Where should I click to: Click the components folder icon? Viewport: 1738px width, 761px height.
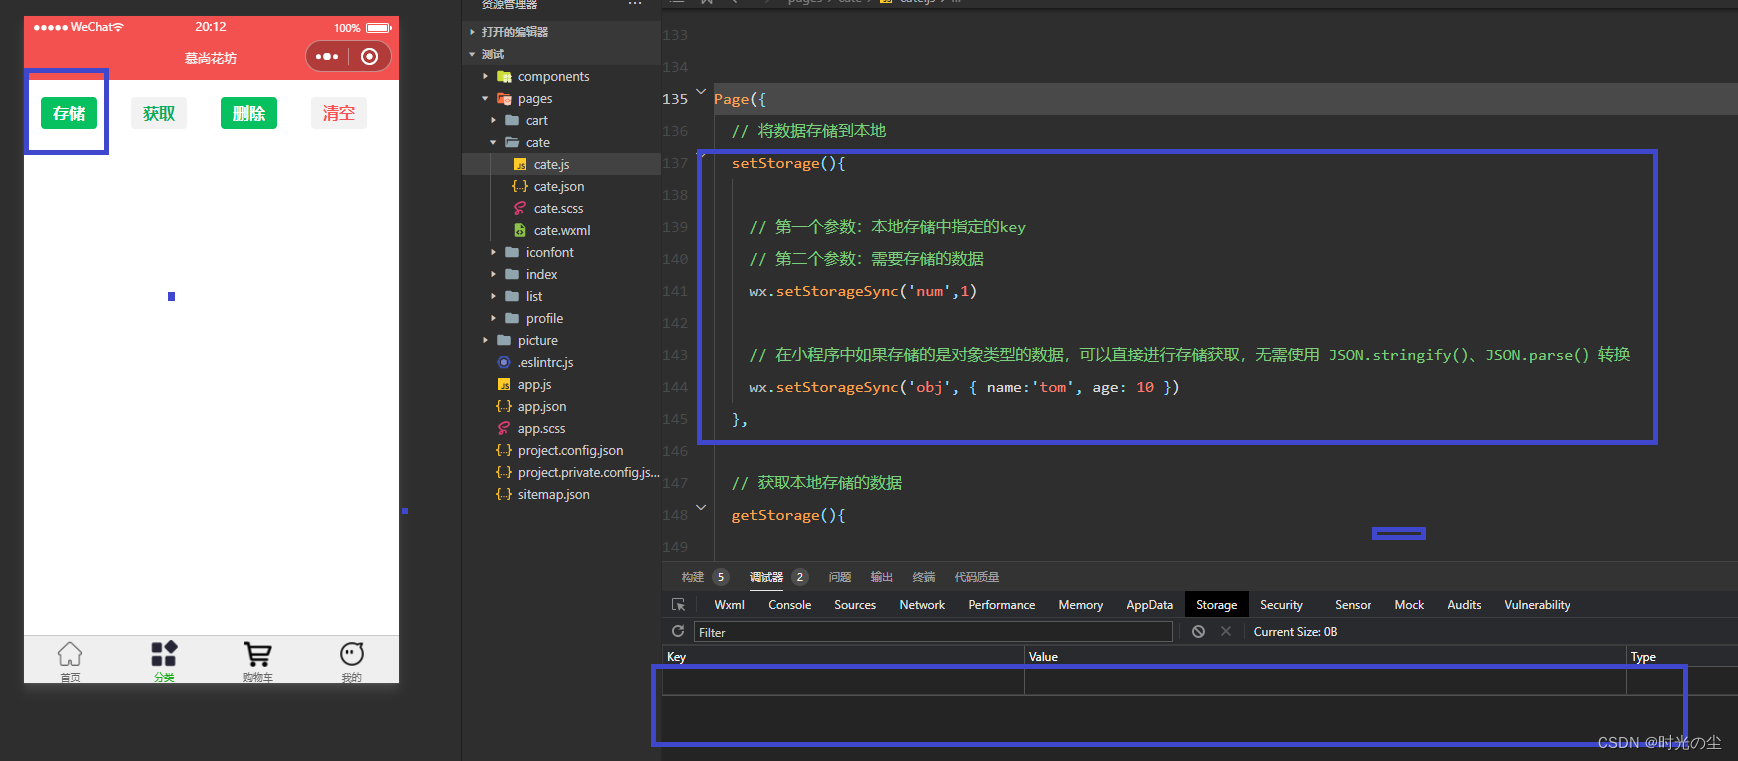[x=504, y=76]
